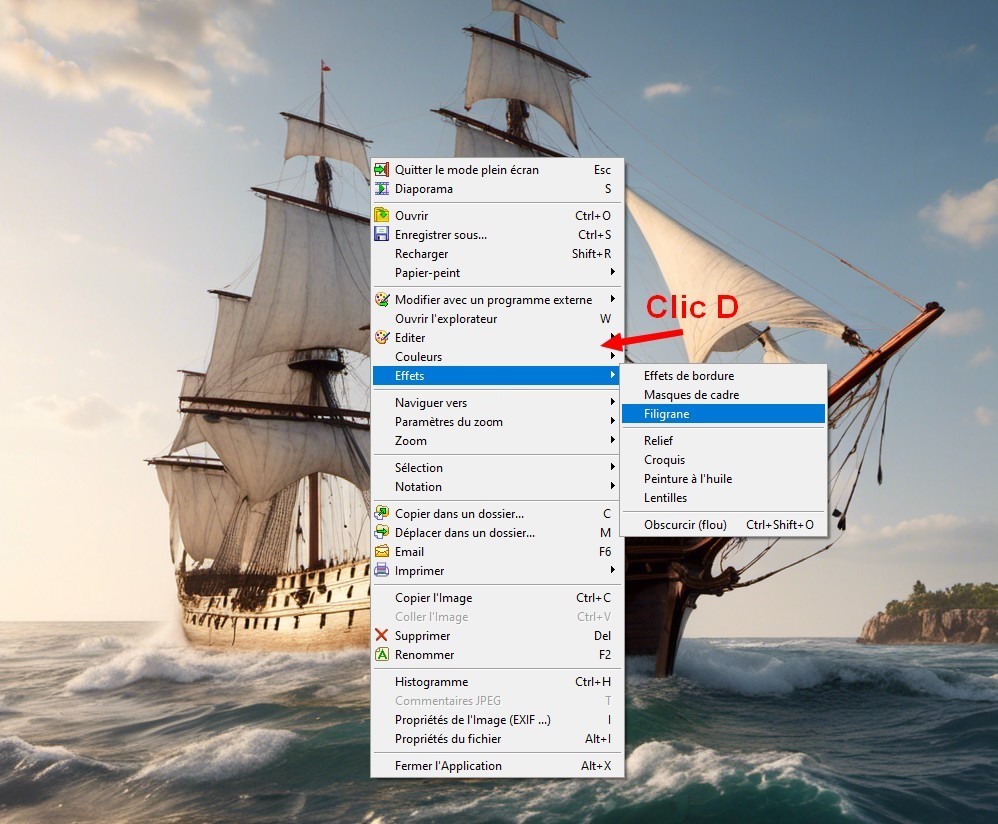The image size is (998, 824).
Task: Choose Quitter le mode plein écran
Action: (496, 170)
